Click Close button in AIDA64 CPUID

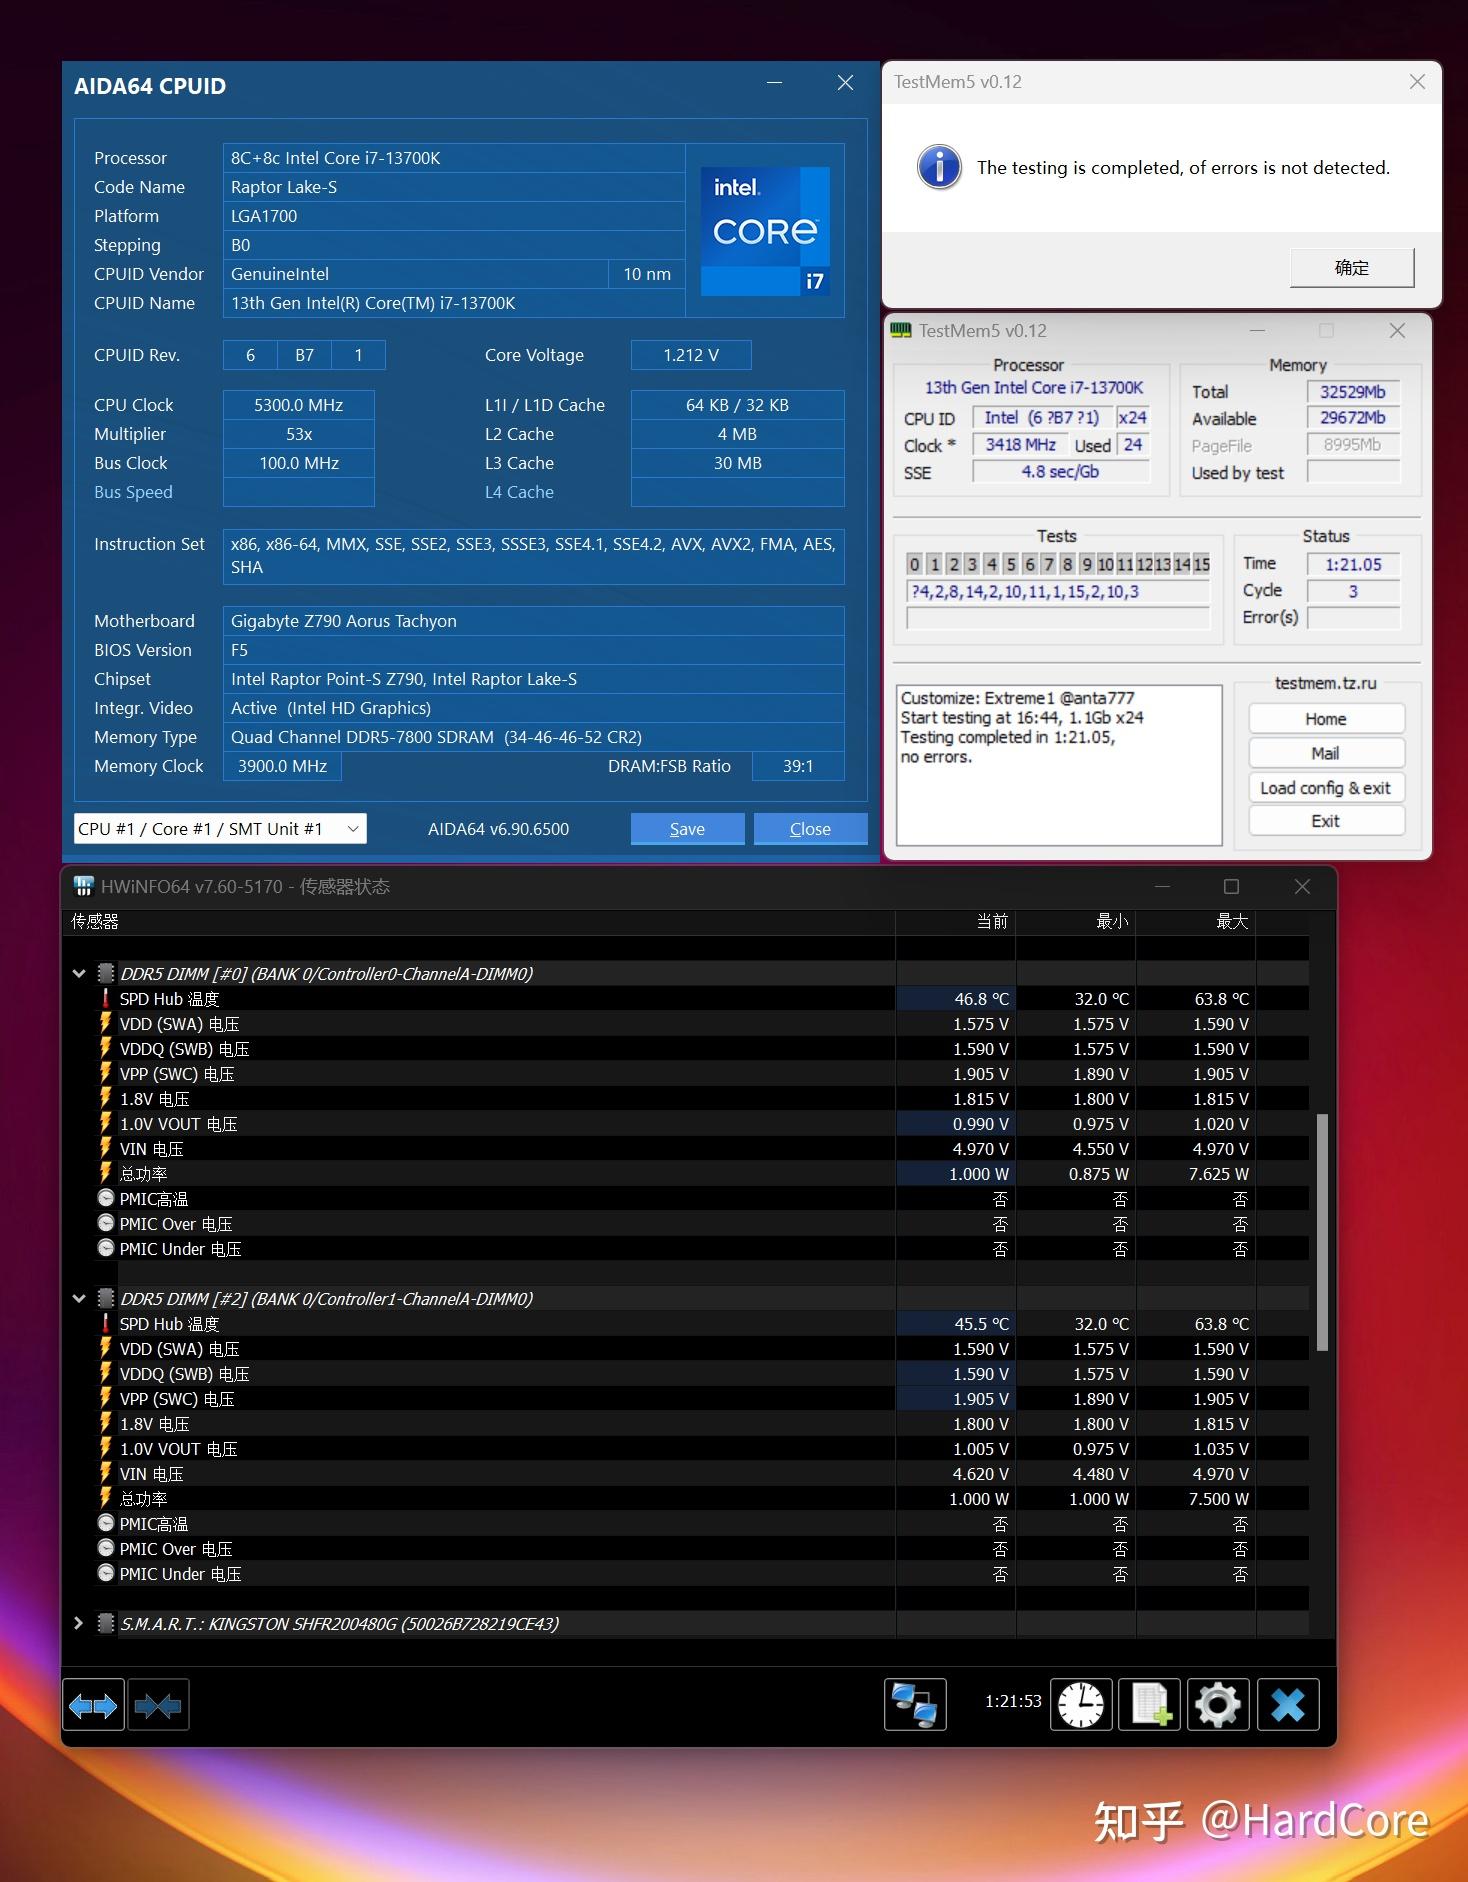point(810,828)
